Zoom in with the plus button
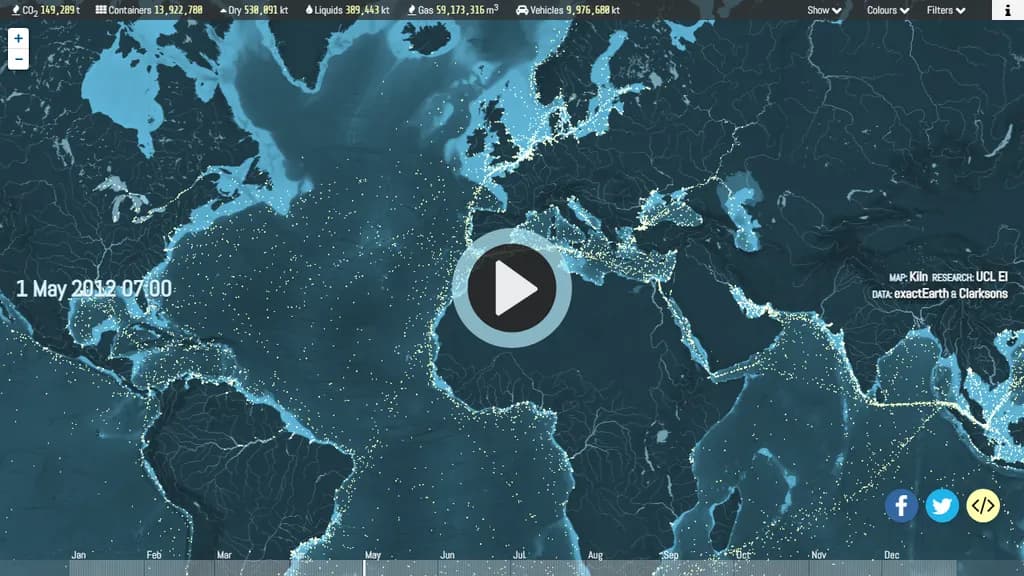 click(x=18, y=38)
